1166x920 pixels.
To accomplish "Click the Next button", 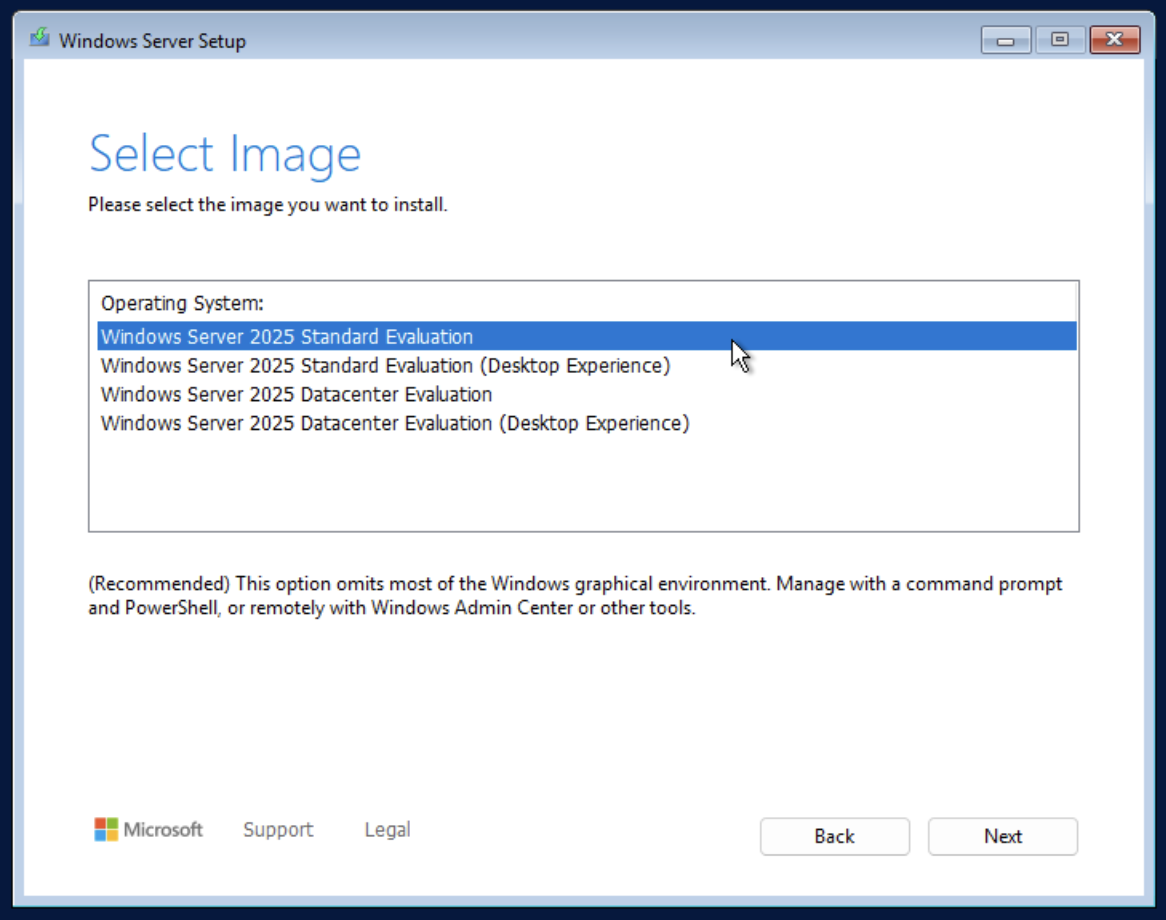I will tap(1002, 837).
